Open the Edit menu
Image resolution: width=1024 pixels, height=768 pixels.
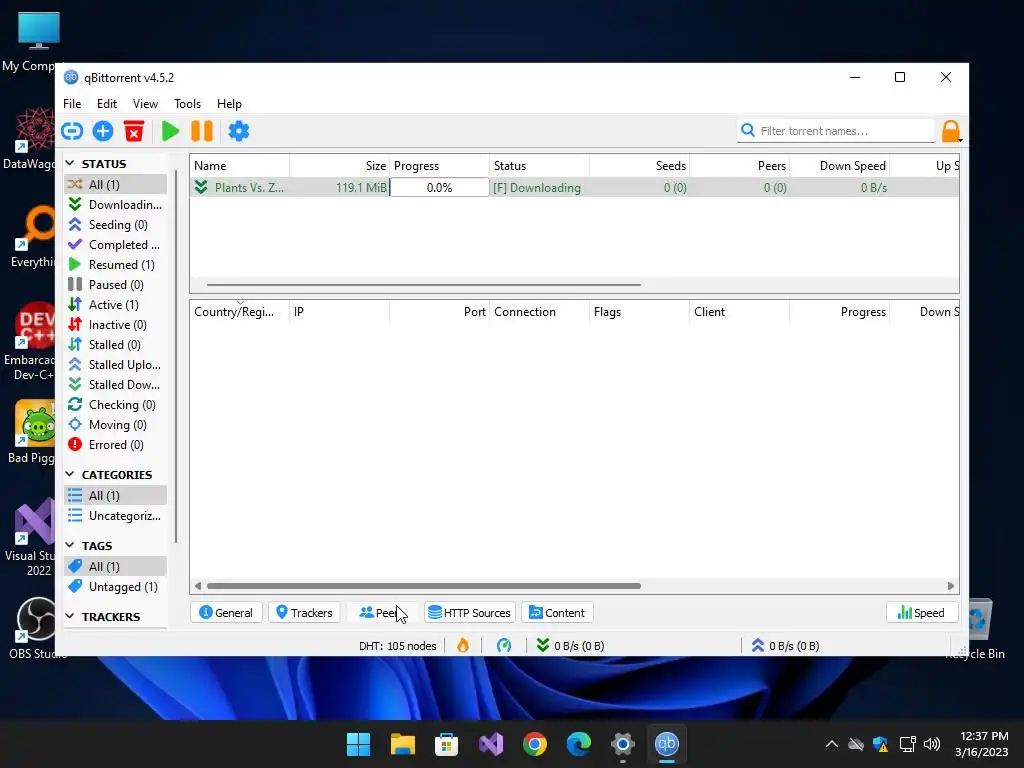(x=106, y=104)
